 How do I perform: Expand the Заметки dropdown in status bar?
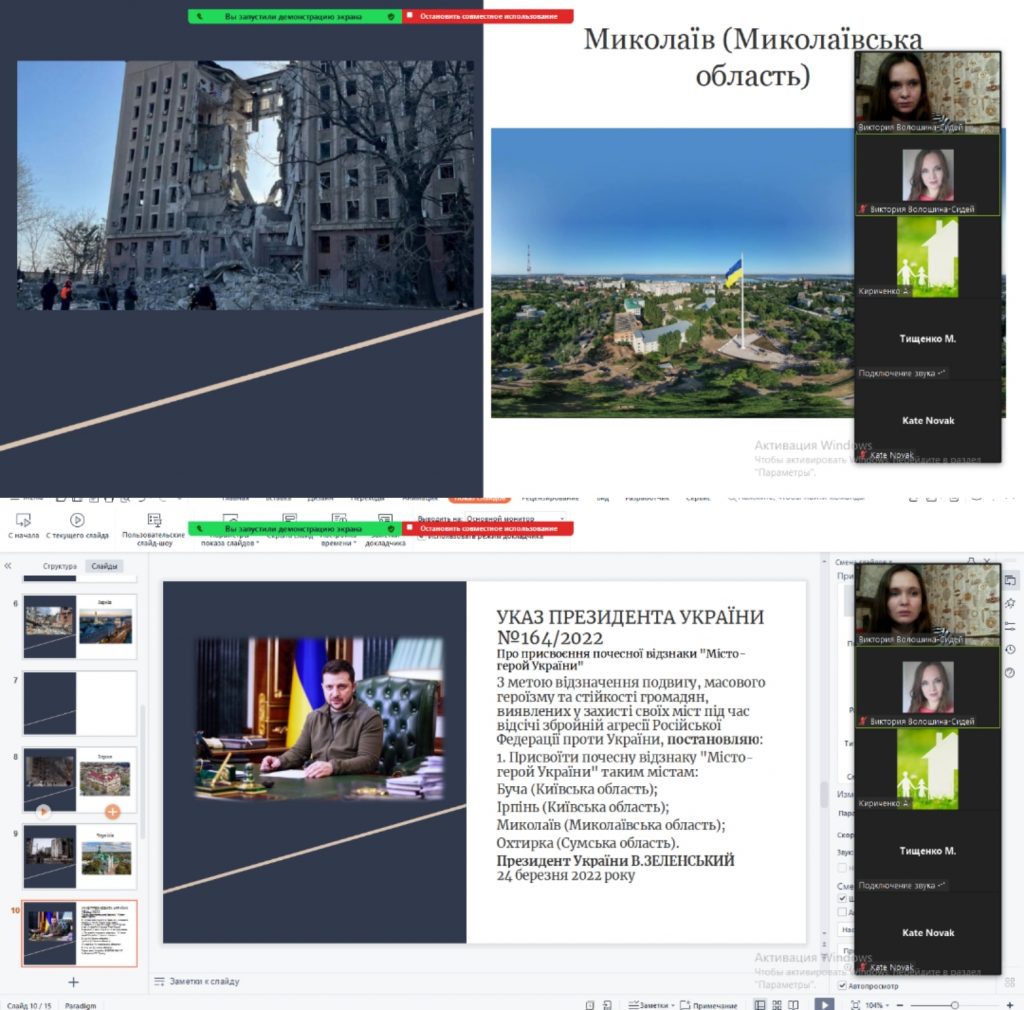tap(652, 1005)
